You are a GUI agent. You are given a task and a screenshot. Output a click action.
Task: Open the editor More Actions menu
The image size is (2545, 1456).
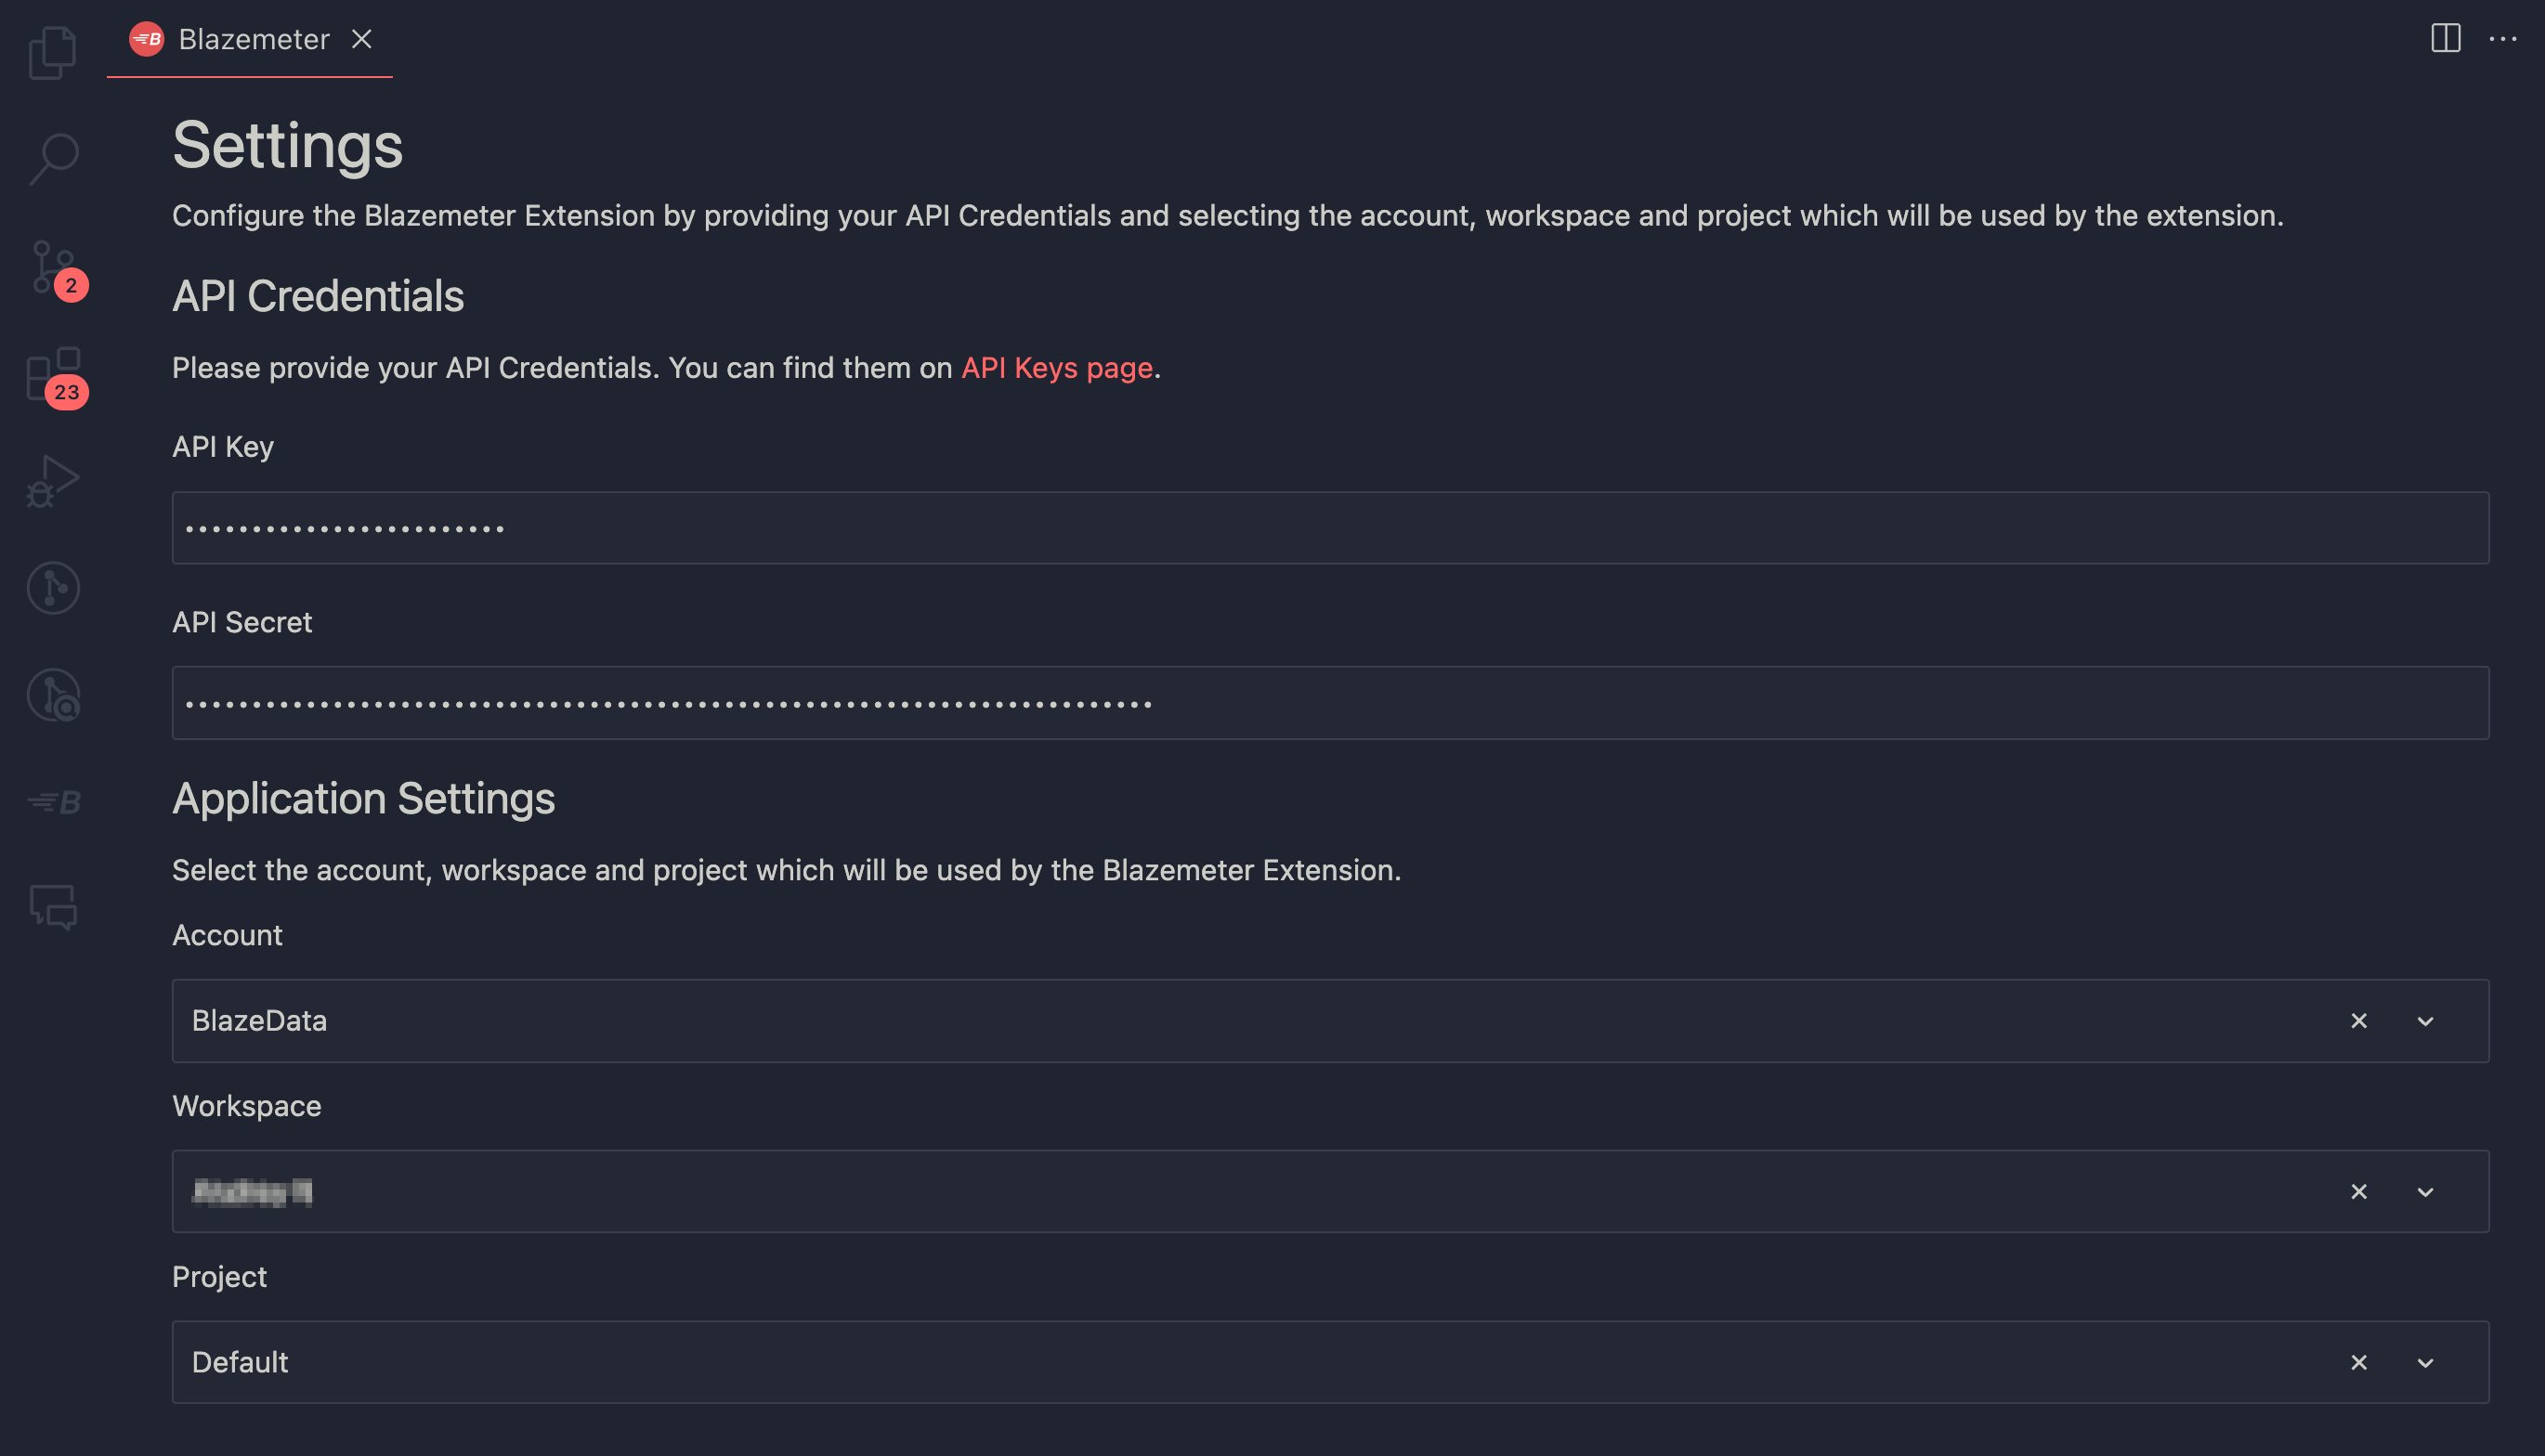click(2502, 38)
